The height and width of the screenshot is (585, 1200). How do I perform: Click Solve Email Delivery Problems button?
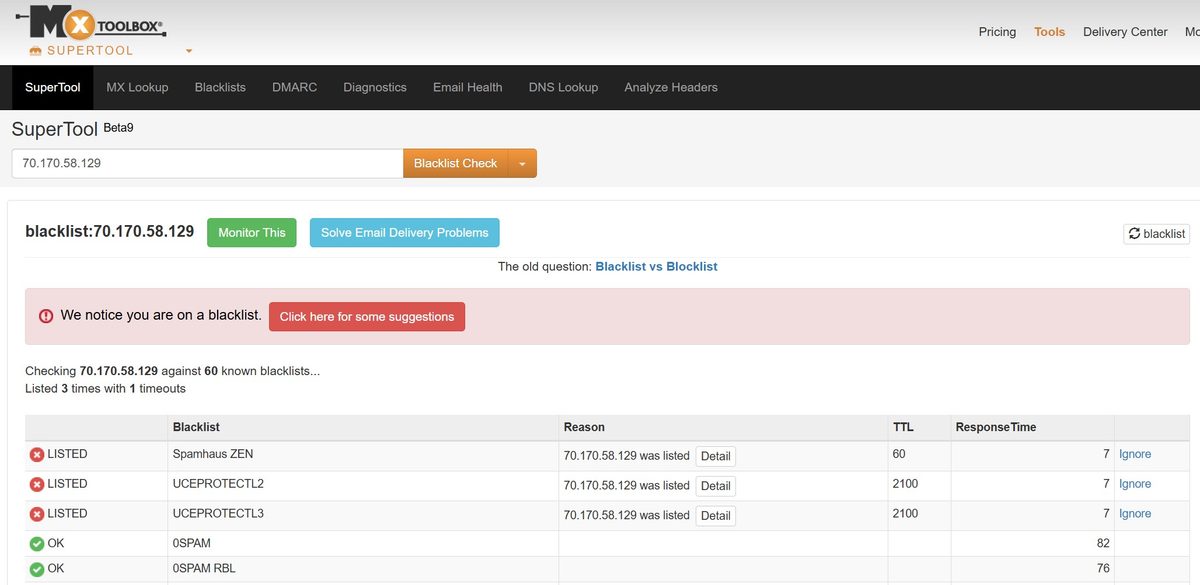point(405,232)
